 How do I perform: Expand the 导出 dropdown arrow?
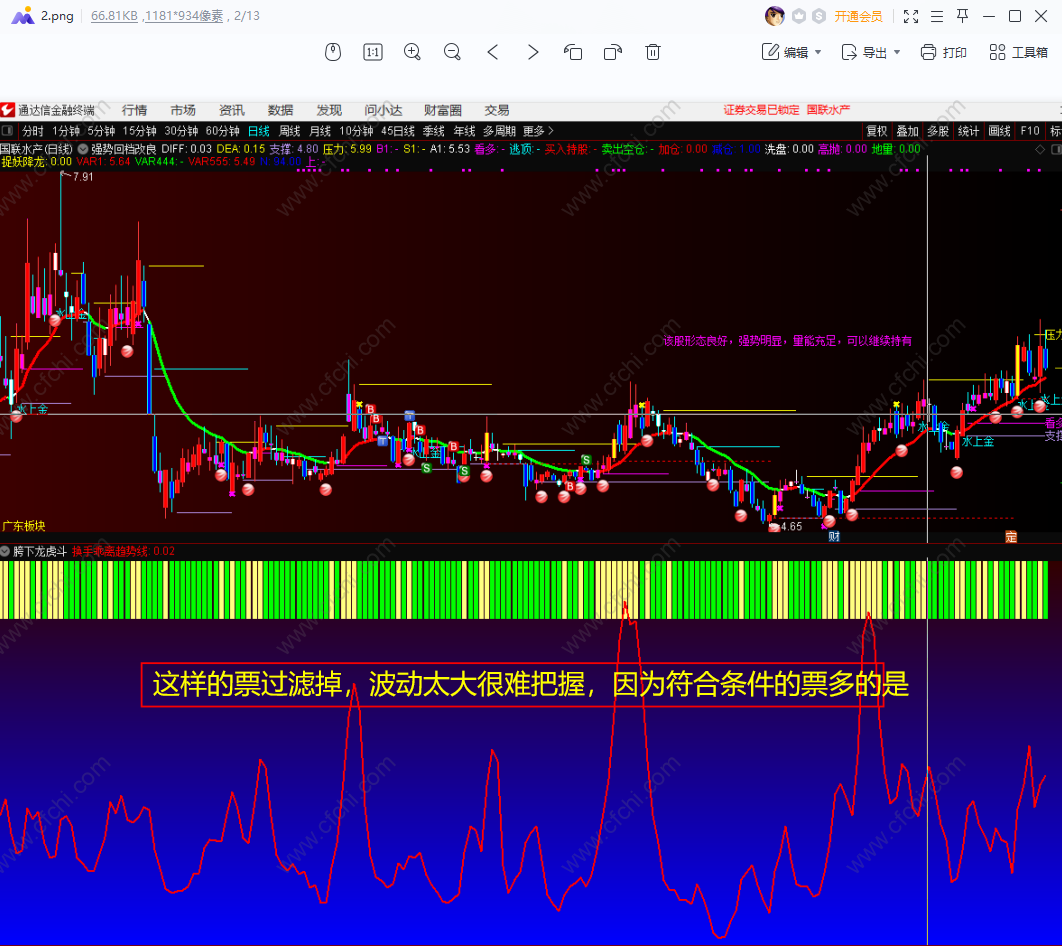[897, 52]
